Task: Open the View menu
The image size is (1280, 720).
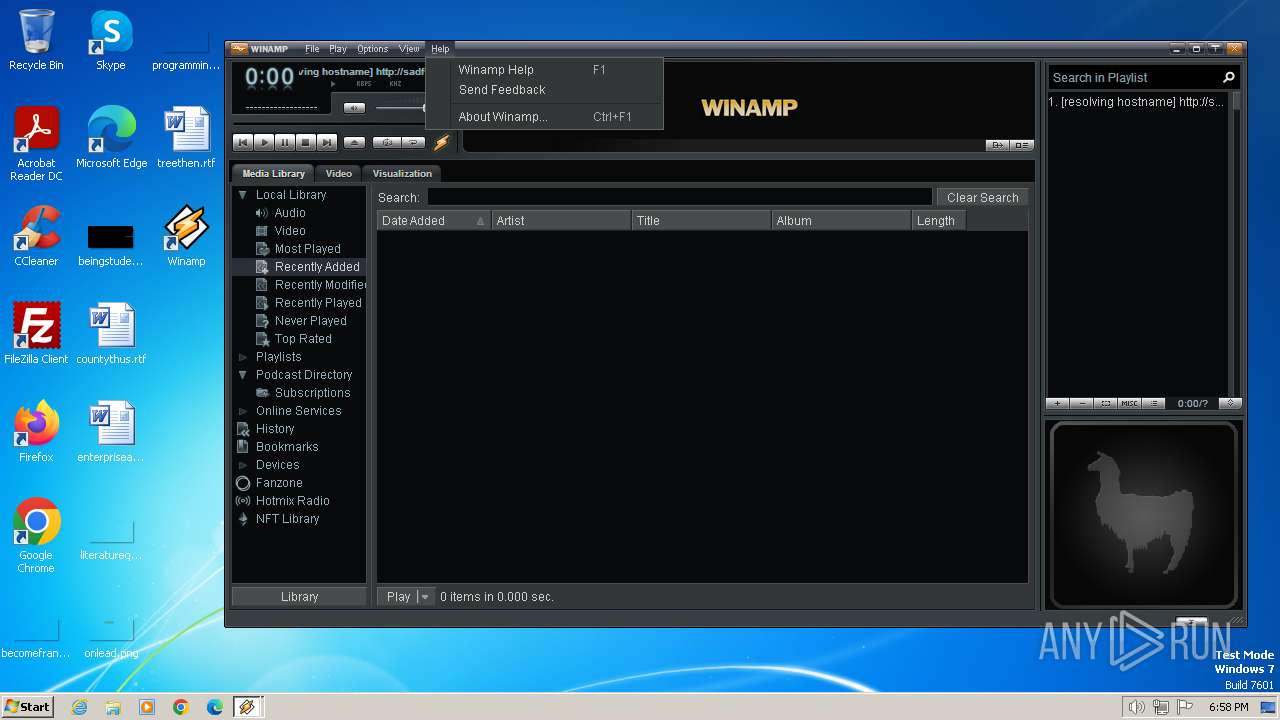Action: pyautogui.click(x=409, y=49)
